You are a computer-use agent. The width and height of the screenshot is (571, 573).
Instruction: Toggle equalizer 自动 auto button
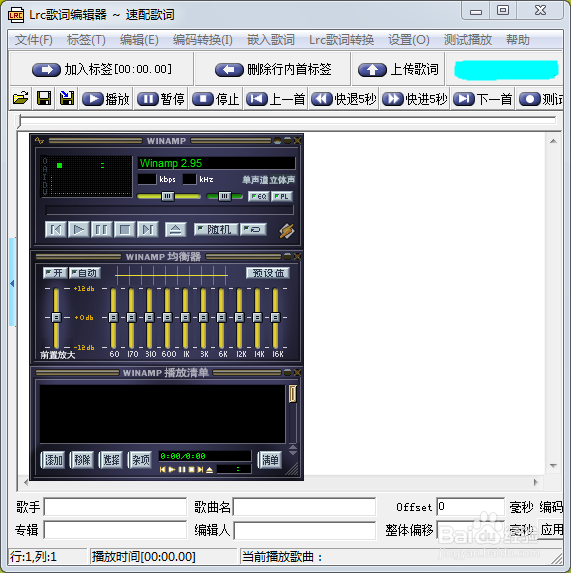point(85,273)
